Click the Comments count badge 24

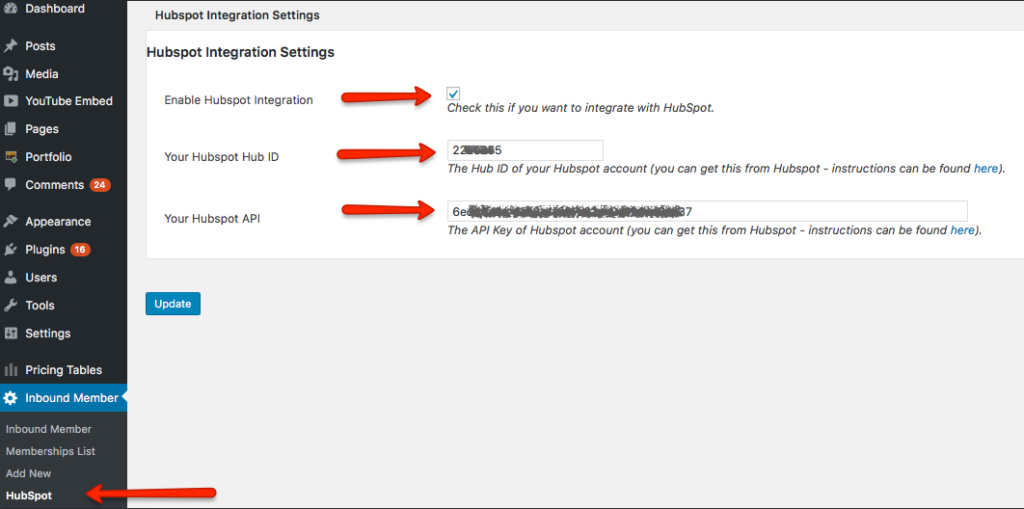click(x=100, y=185)
